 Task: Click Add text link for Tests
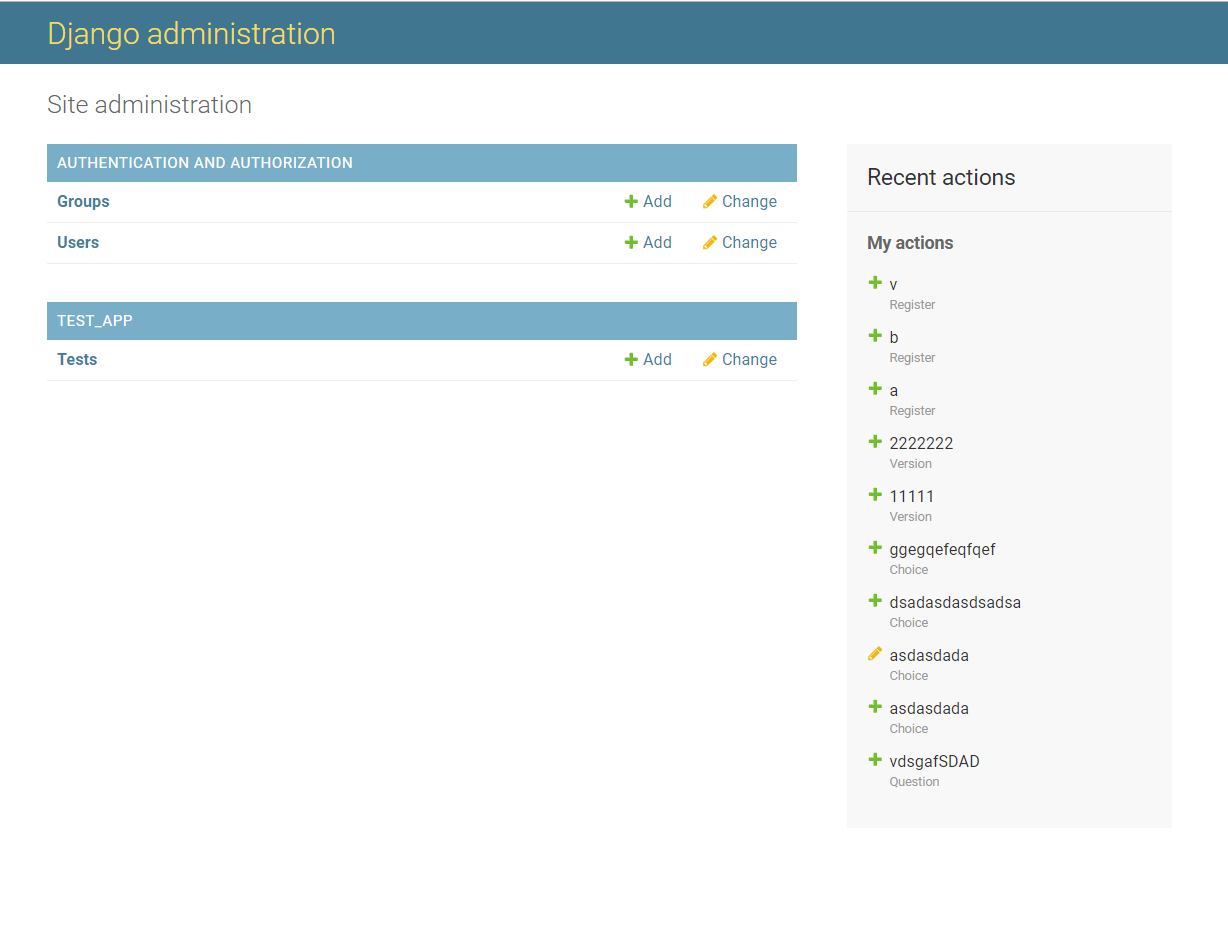657,360
